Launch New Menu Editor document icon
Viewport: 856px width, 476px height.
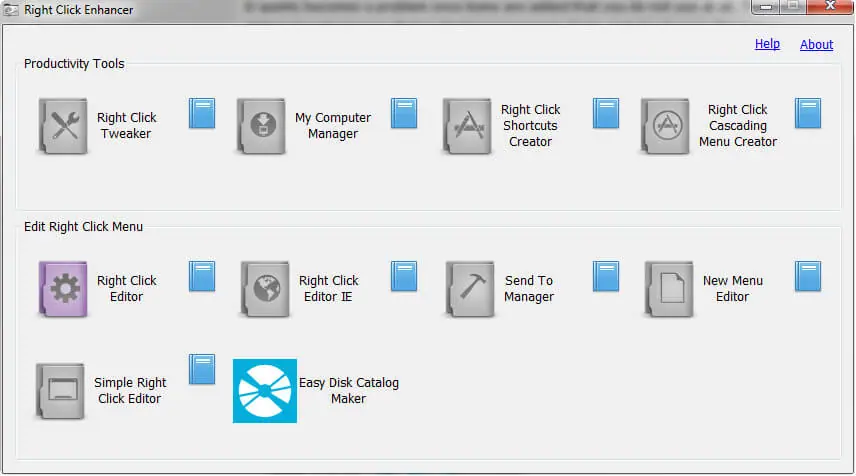tap(669, 289)
